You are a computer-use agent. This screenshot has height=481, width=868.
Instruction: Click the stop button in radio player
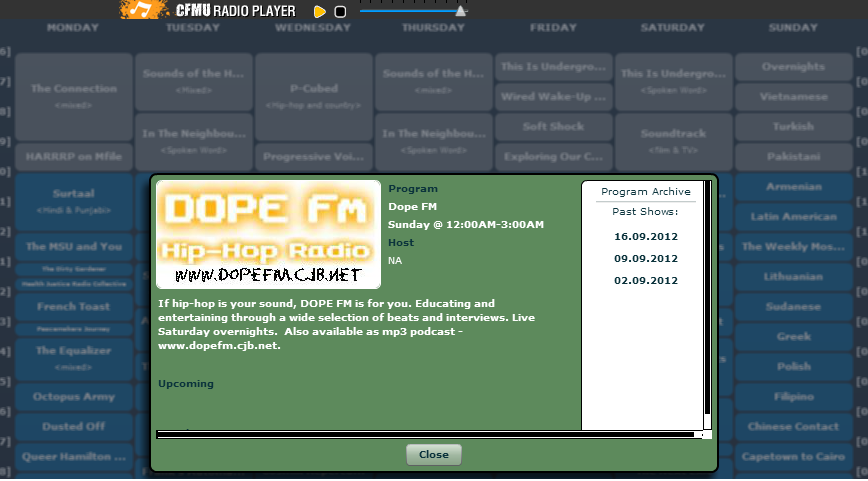(340, 12)
